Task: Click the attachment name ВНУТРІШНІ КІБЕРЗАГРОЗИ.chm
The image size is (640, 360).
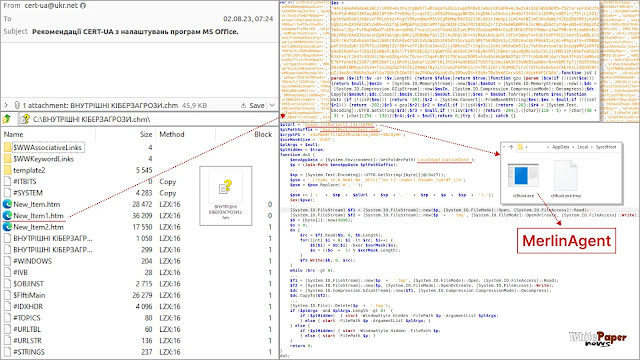Action: click(x=124, y=105)
